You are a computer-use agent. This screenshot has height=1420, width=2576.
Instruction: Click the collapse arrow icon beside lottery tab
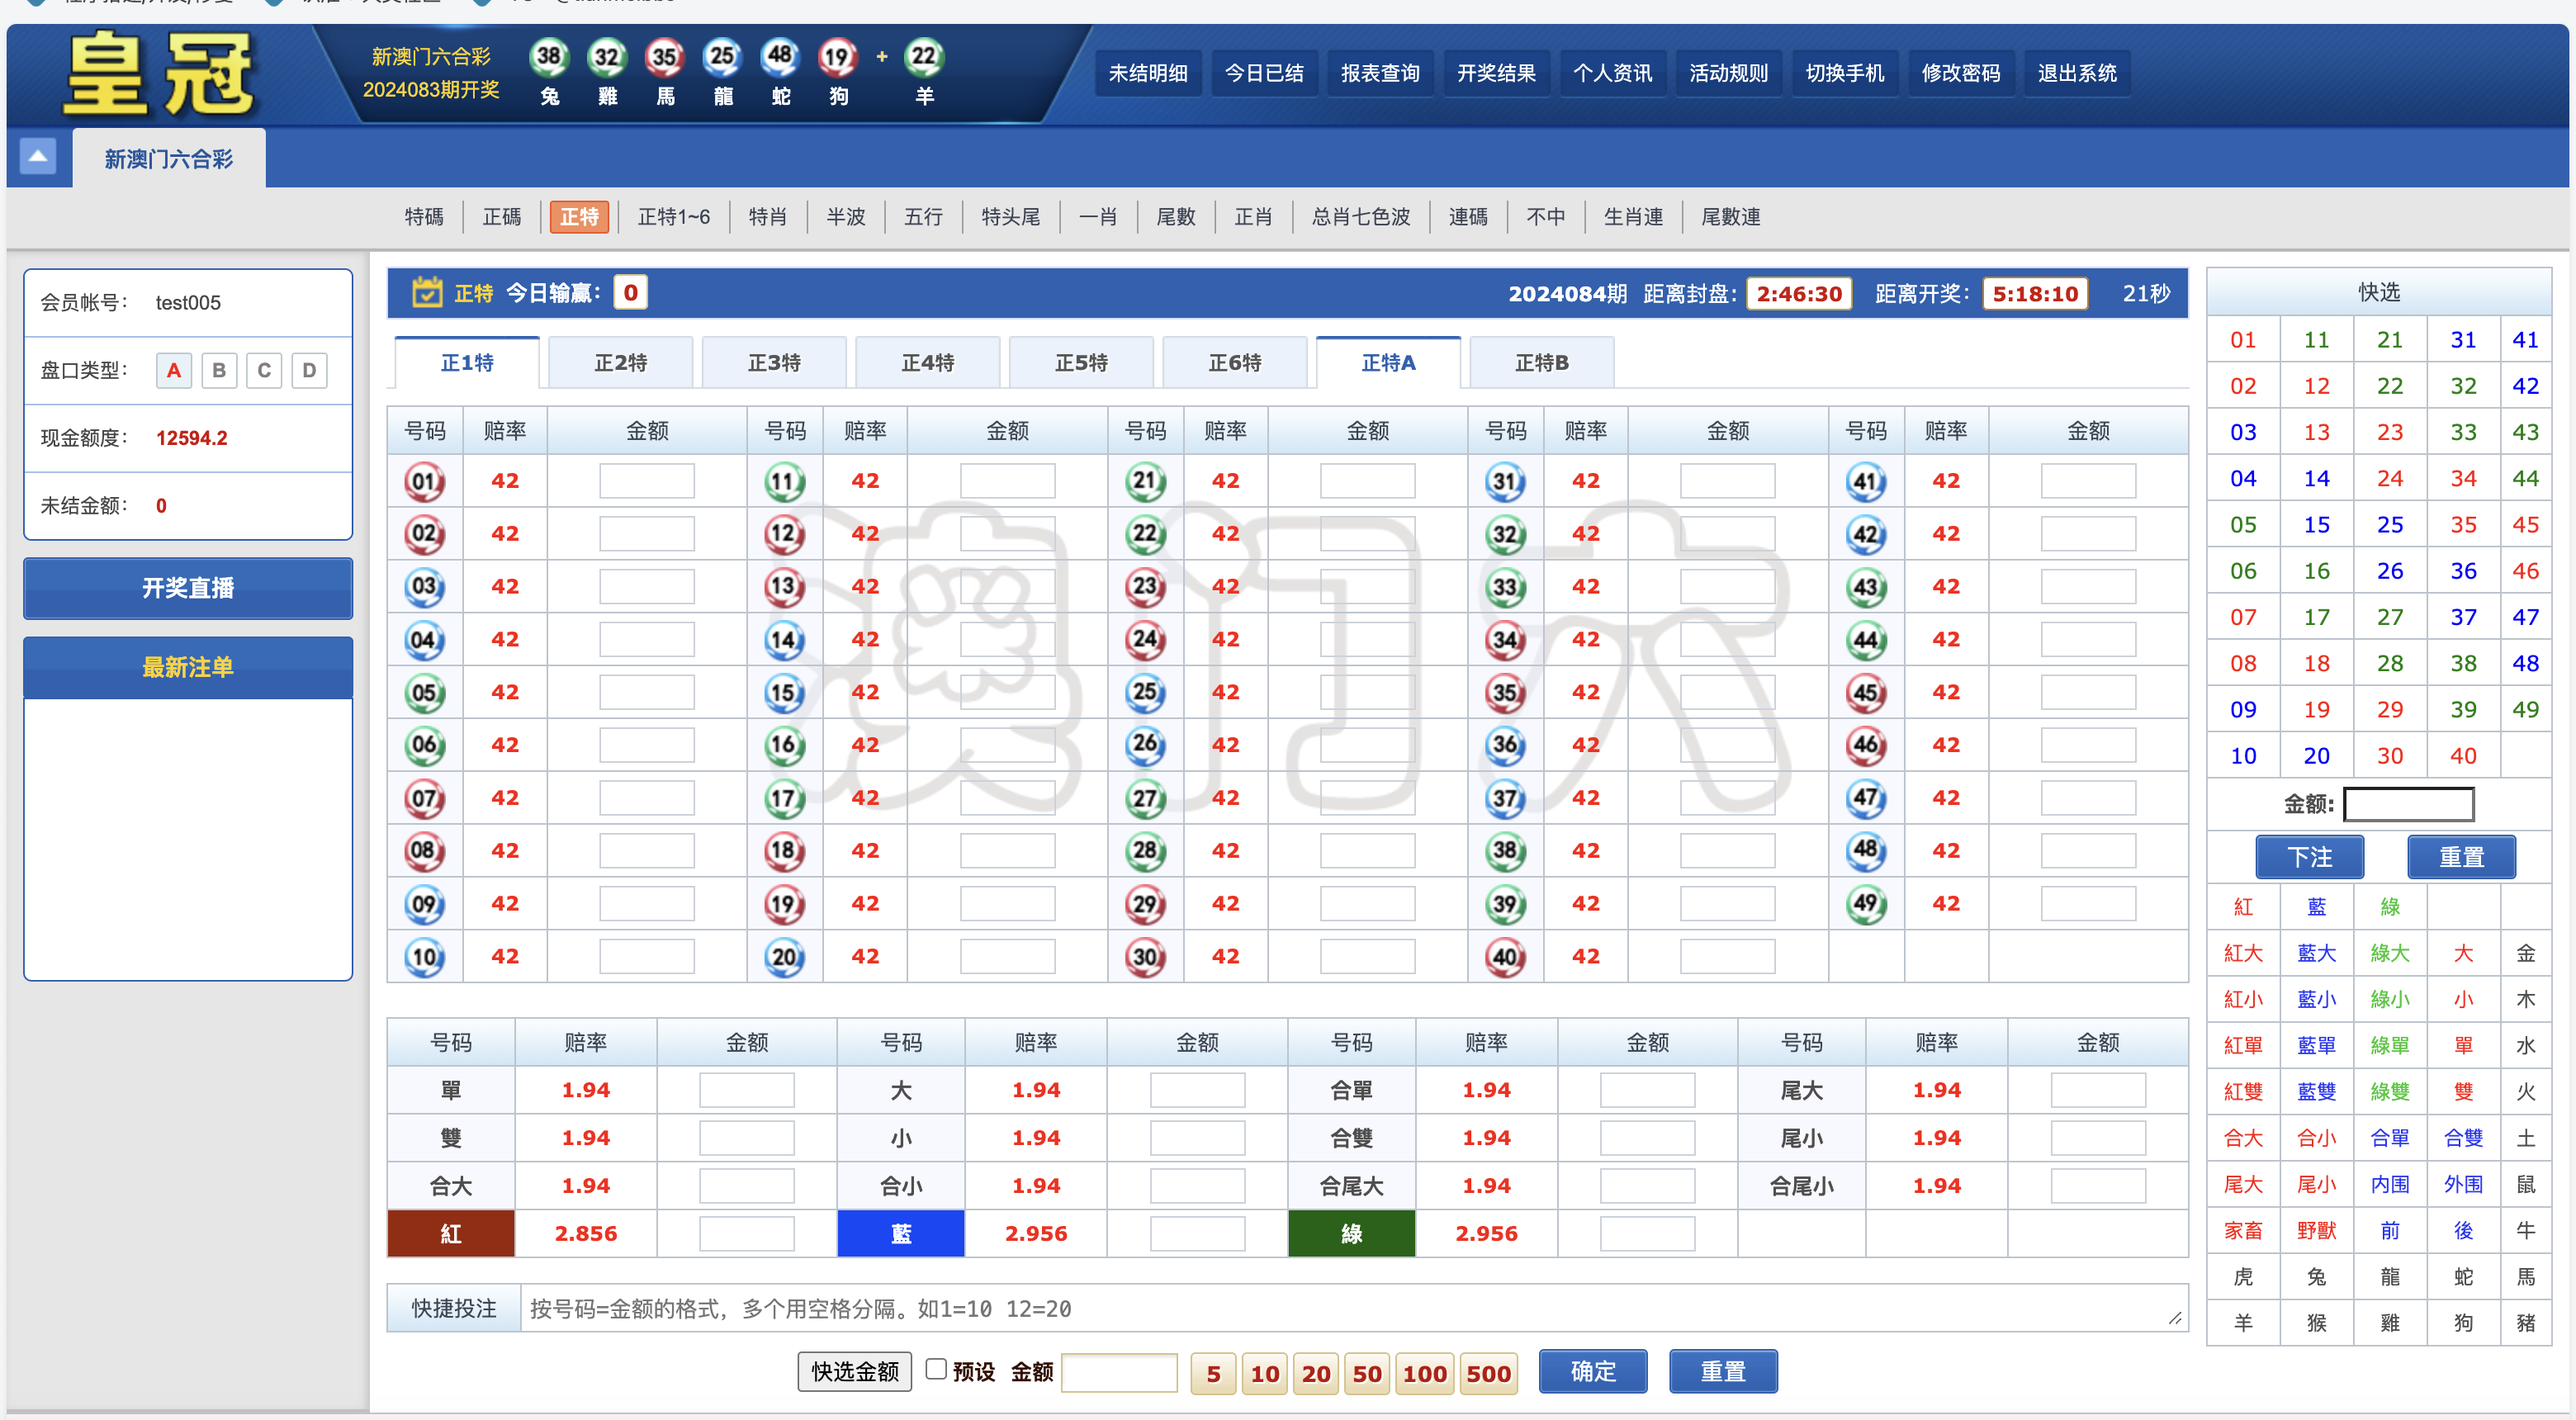(x=38, y=157)
